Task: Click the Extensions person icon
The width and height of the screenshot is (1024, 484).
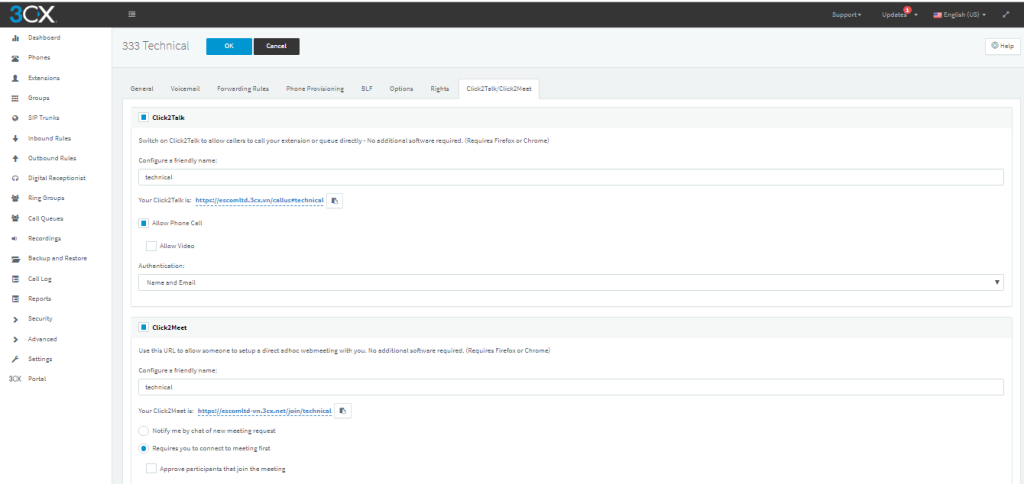Action: (x=15, y=78)
